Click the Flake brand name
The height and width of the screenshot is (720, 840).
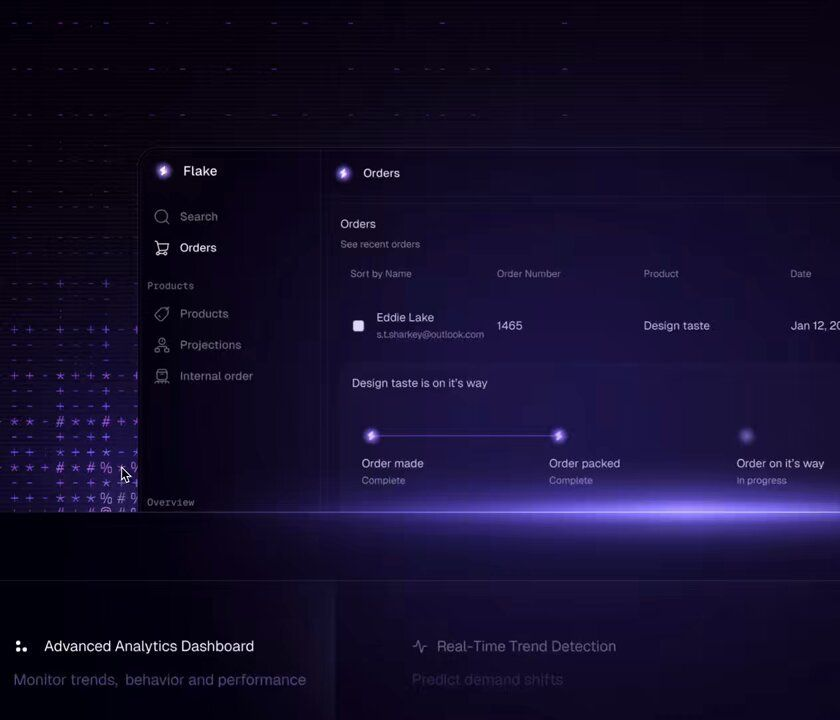click(200, 171)
